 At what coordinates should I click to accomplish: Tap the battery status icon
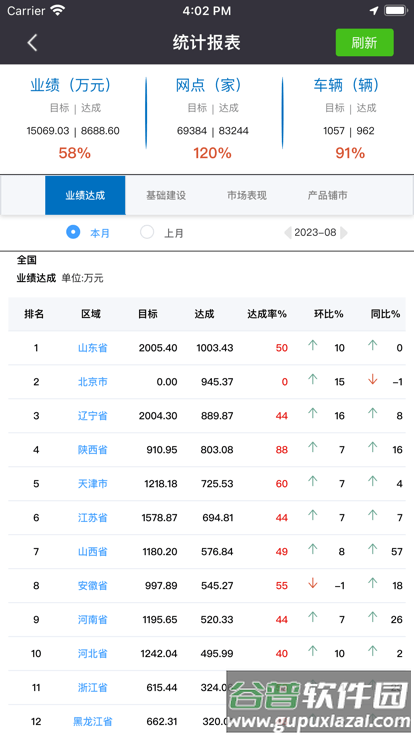tap(395, 10)
